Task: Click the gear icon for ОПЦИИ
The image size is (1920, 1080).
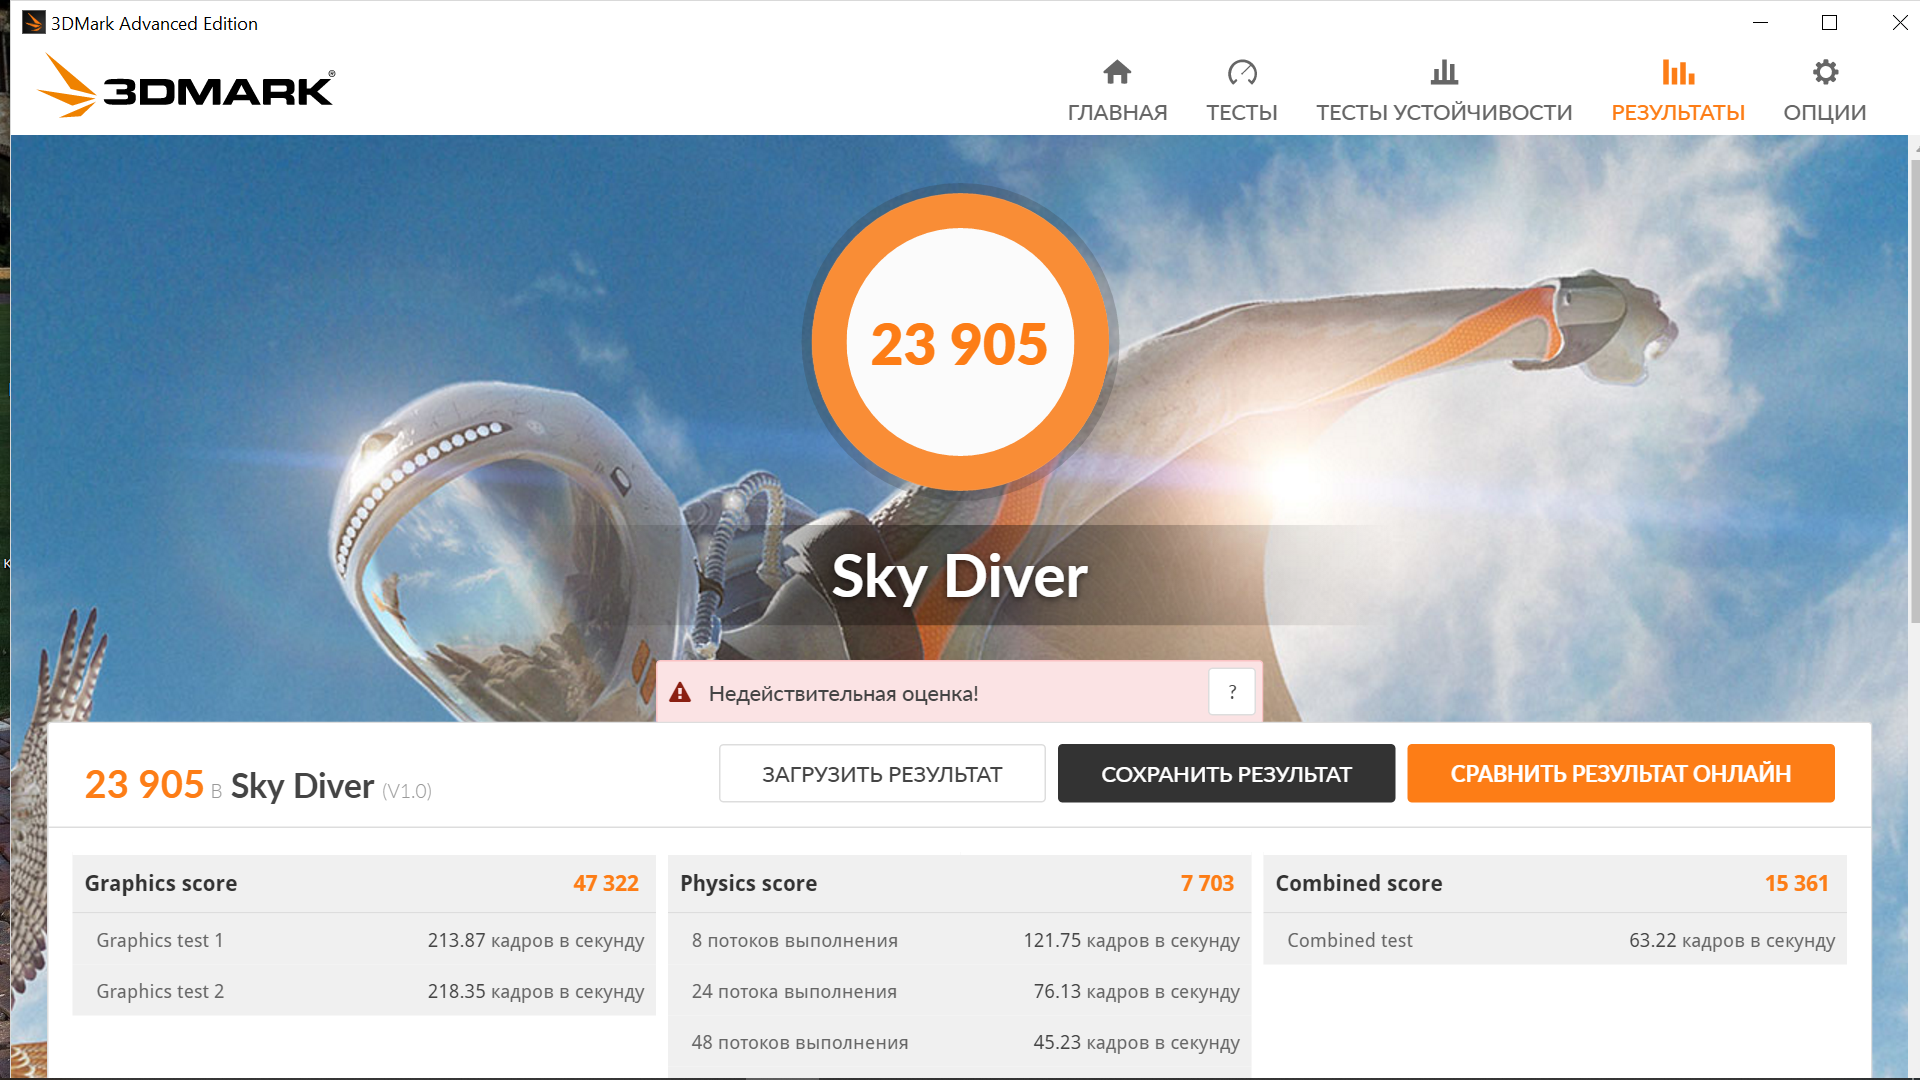Action: click(1825, 72)
